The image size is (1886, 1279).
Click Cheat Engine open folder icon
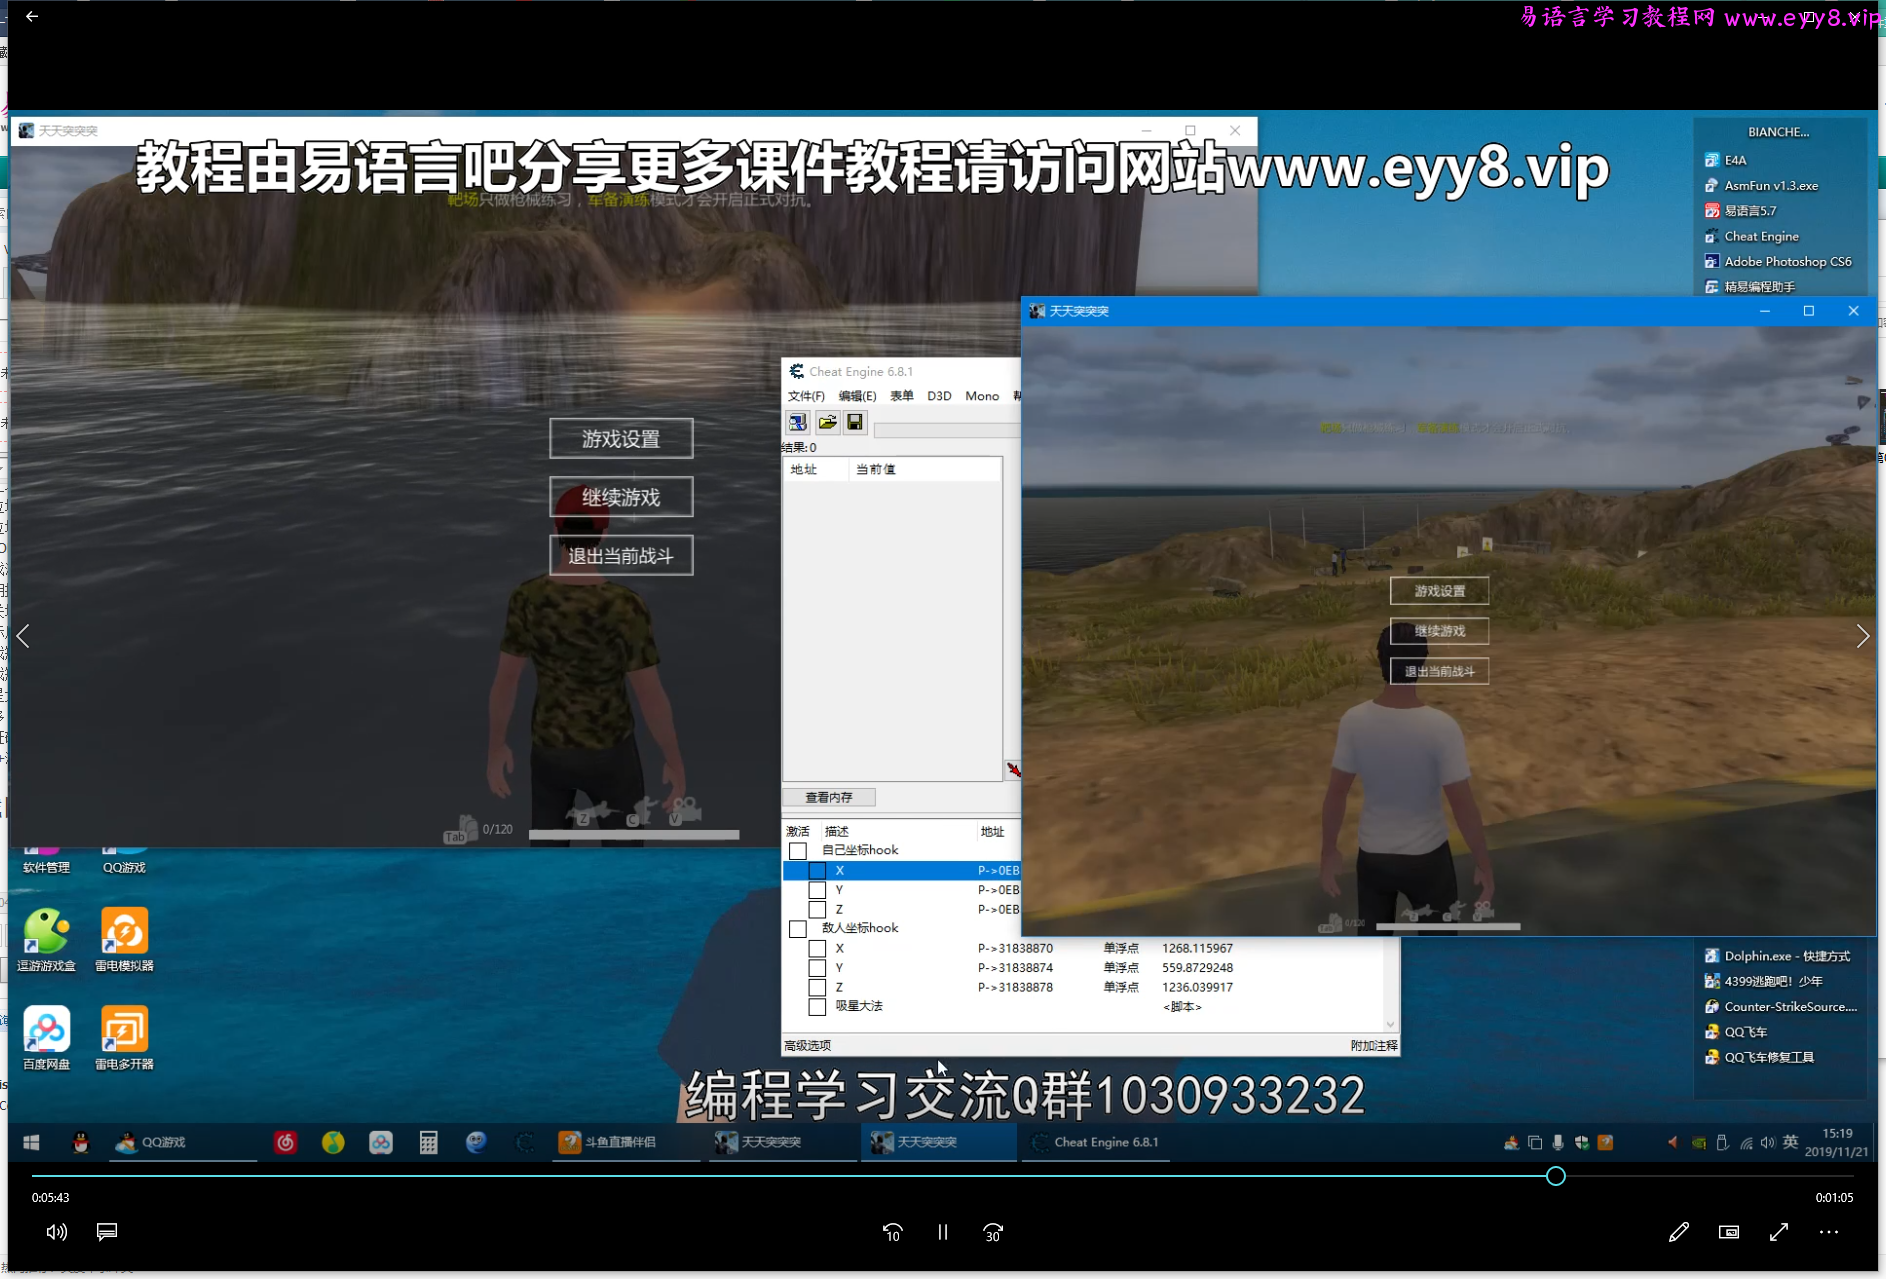pos(827,422)
